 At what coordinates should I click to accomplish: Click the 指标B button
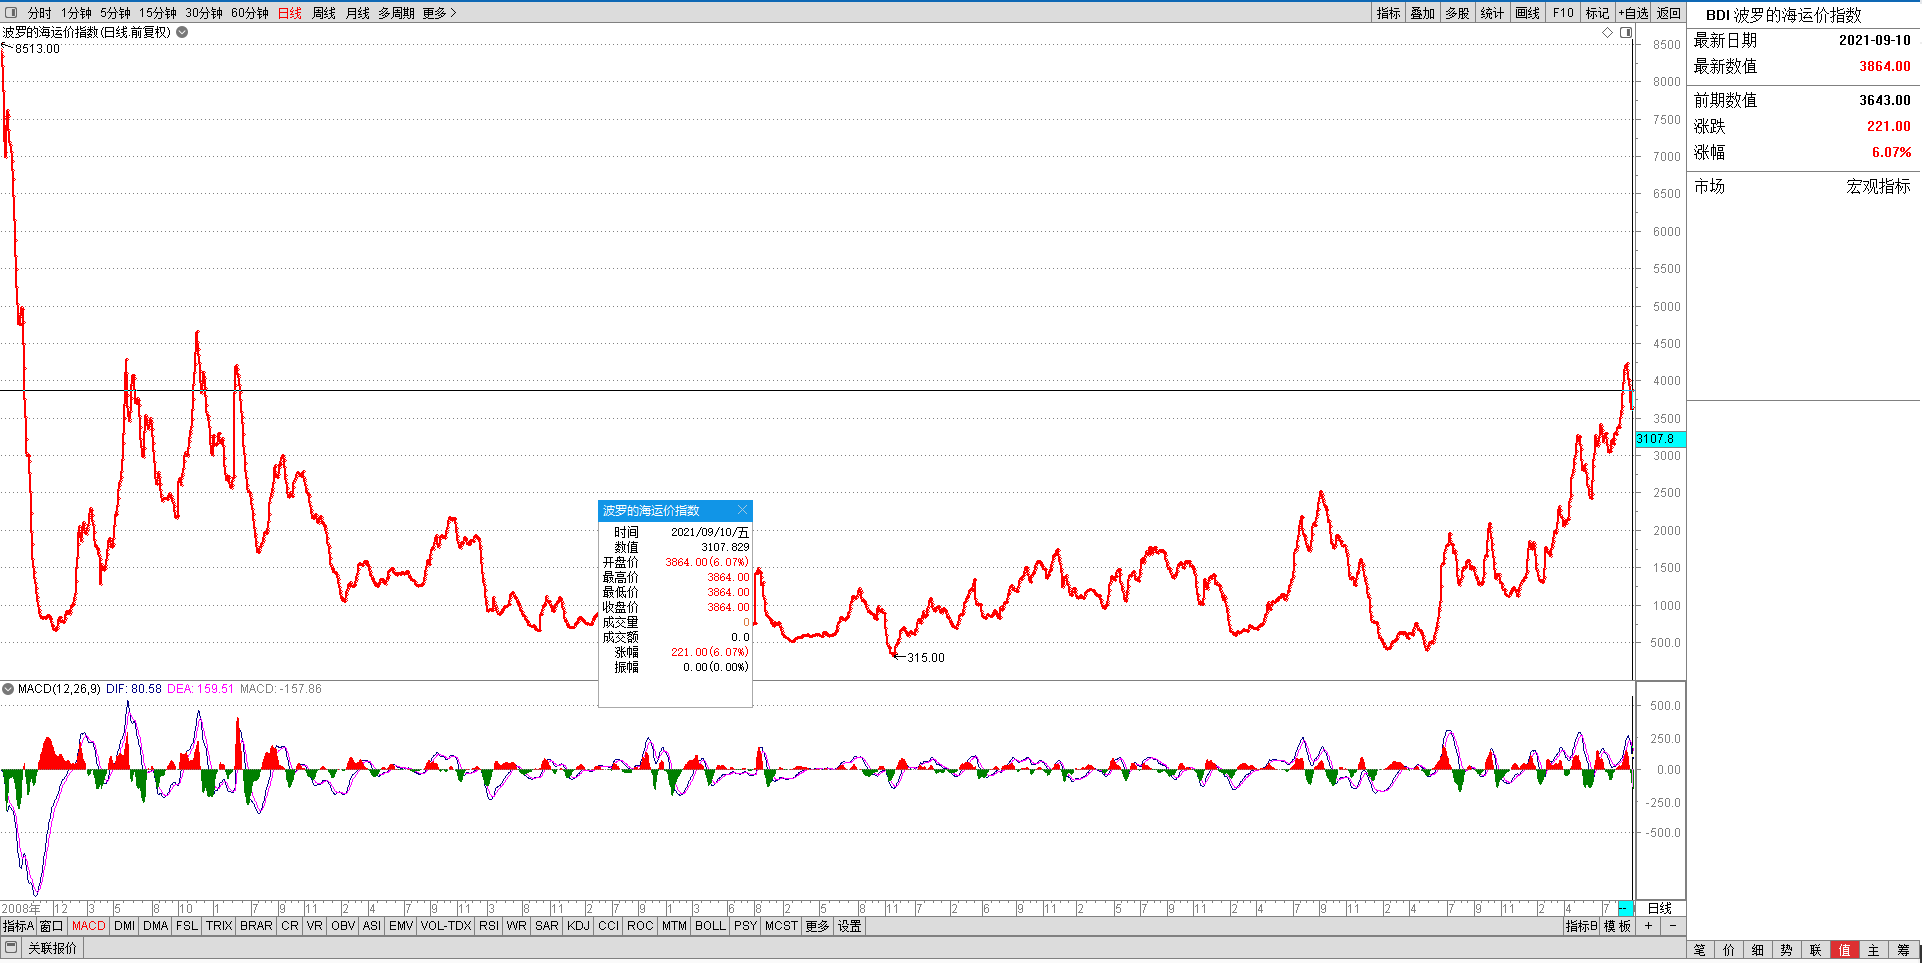pyautogui.click(x=1581, y=926)
